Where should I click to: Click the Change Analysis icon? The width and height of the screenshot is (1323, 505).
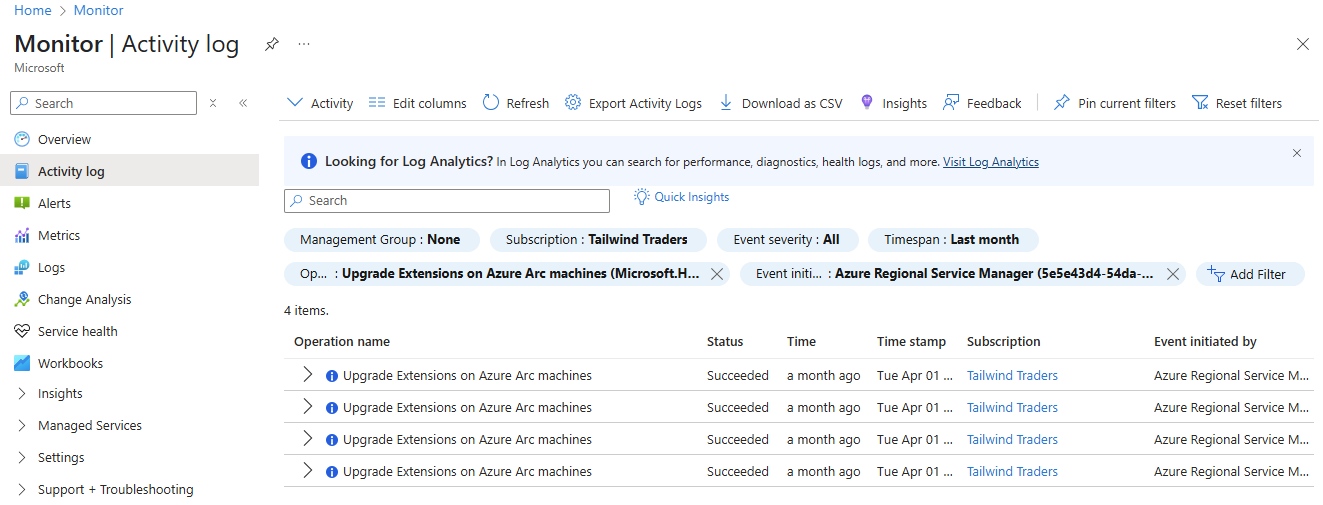pyautogui.click(x=22, y=299)
